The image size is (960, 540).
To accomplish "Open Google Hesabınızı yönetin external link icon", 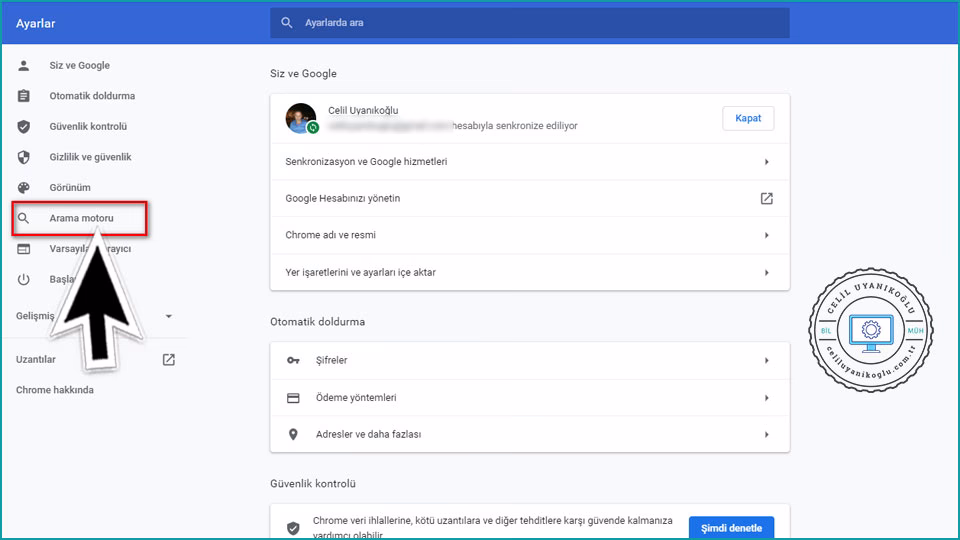I will click(x=766, y=198).
